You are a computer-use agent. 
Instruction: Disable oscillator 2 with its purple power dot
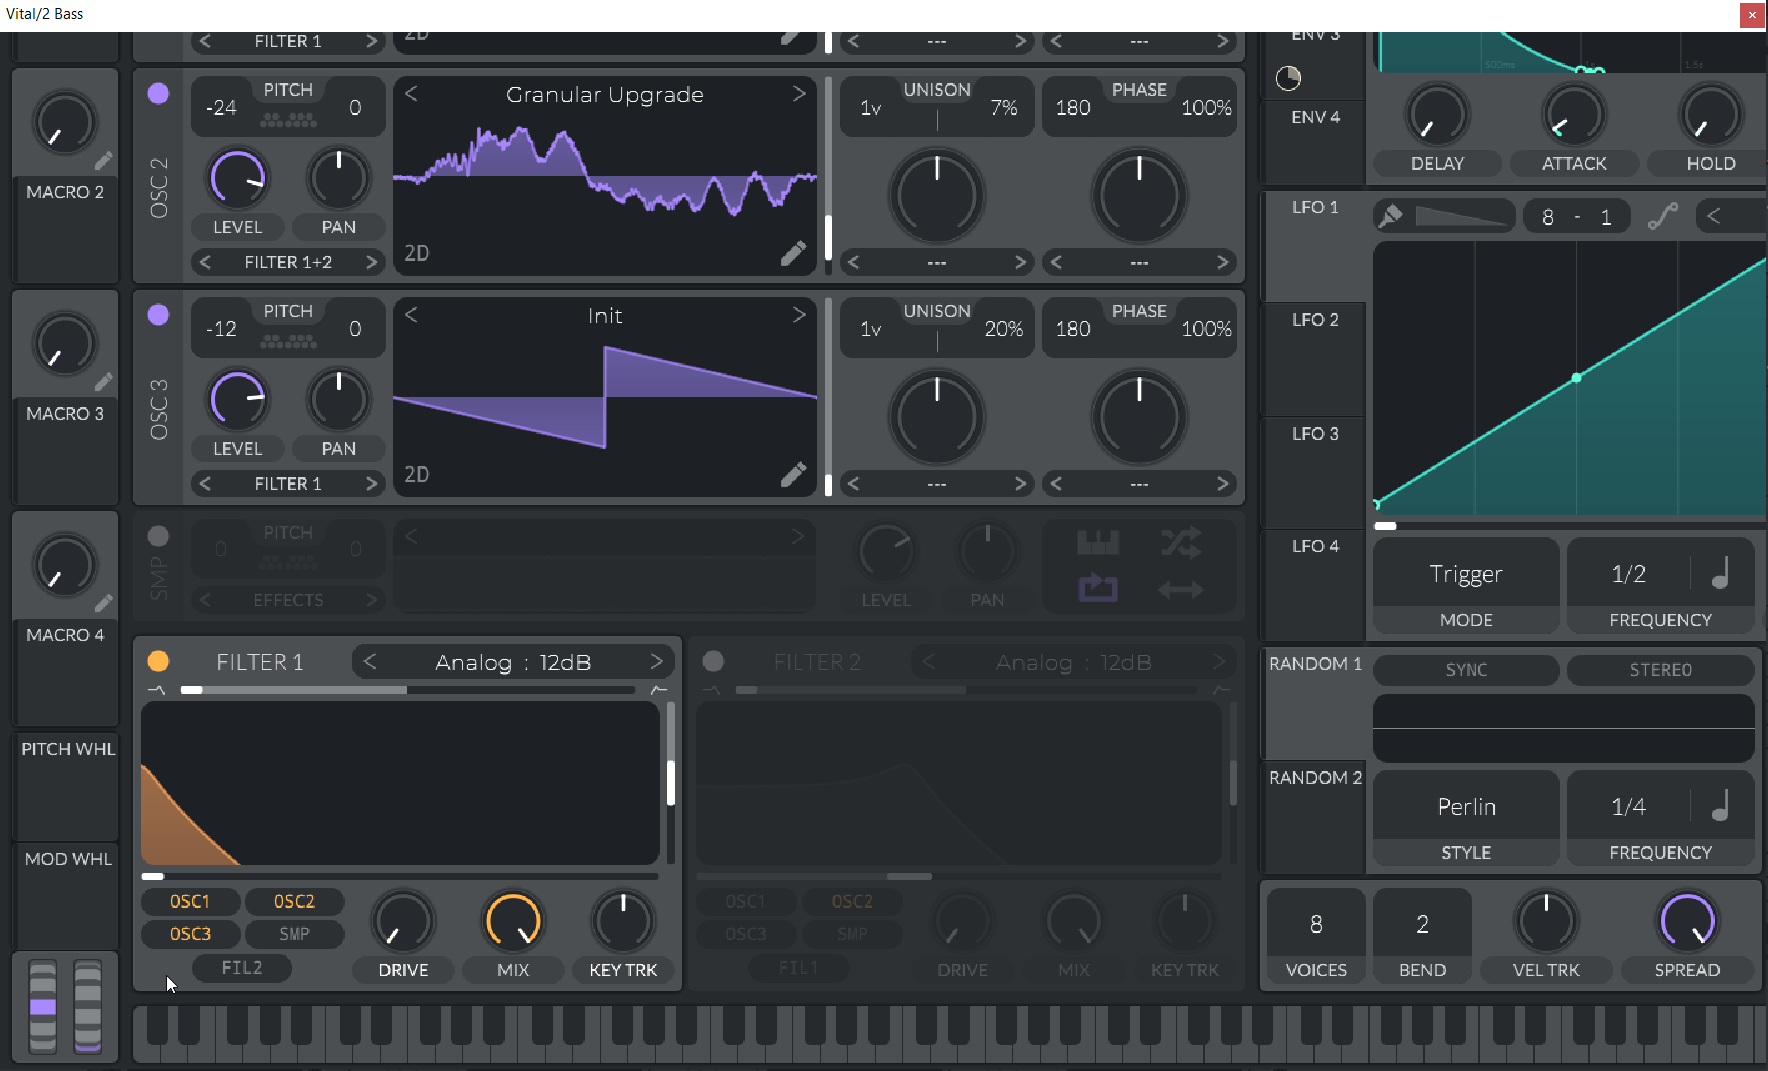pyautogui.click(x=158, y=93)
